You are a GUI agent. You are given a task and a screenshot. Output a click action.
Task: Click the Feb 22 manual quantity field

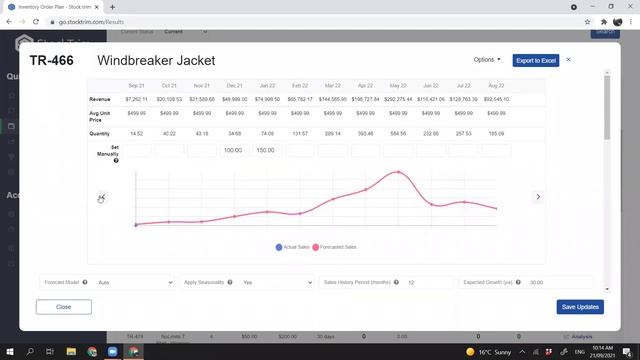[x=300, y=150]
